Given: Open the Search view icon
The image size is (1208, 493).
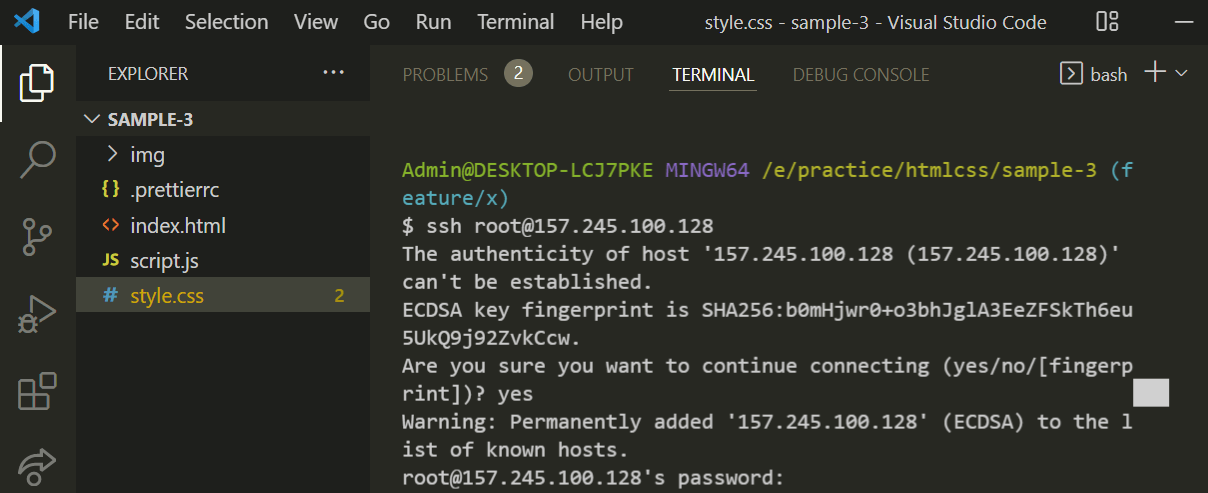Looking at the screenshot, I should coord(36,160).
